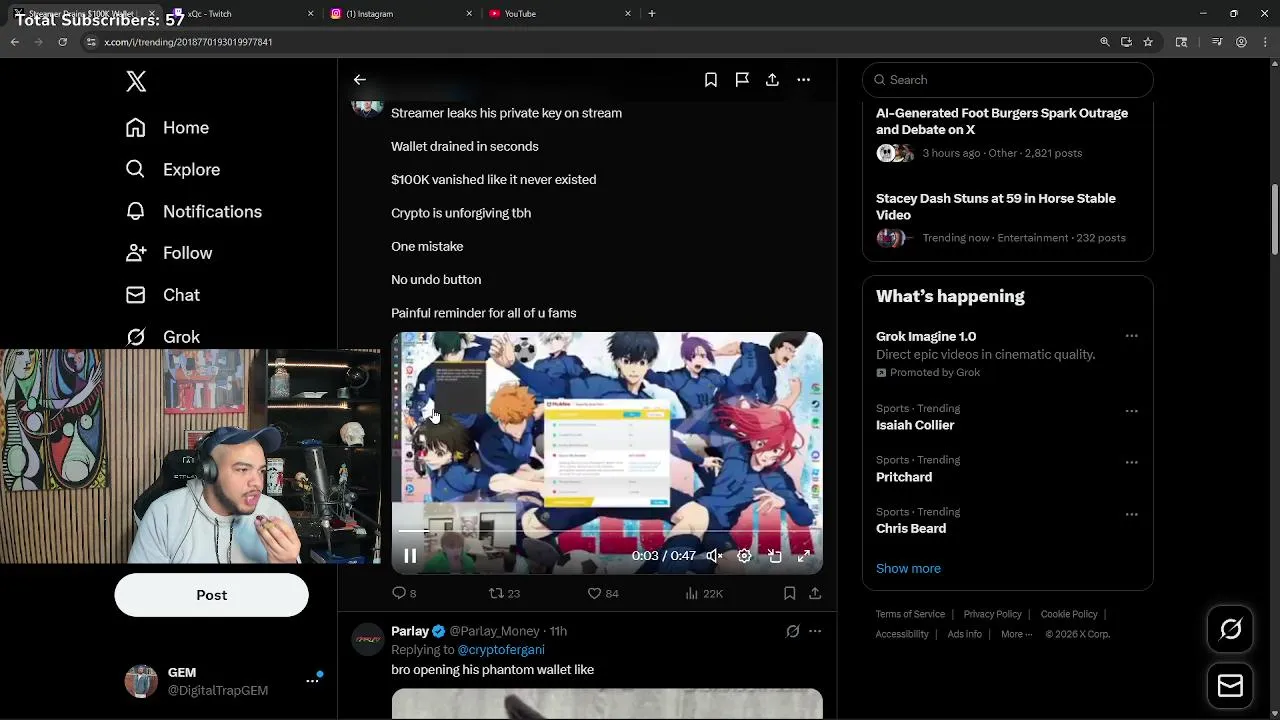Click the @cryptofergani mention link
This screenshot has width=1280, height=720.
tap(501, 650)
